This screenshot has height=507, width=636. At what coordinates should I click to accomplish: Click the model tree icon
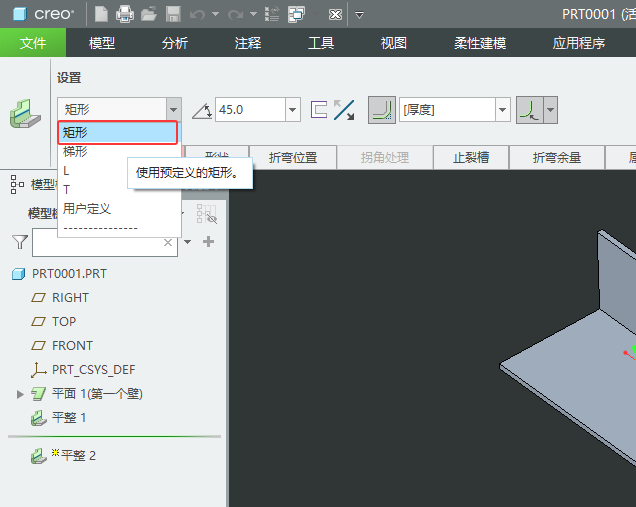point(17,185)
